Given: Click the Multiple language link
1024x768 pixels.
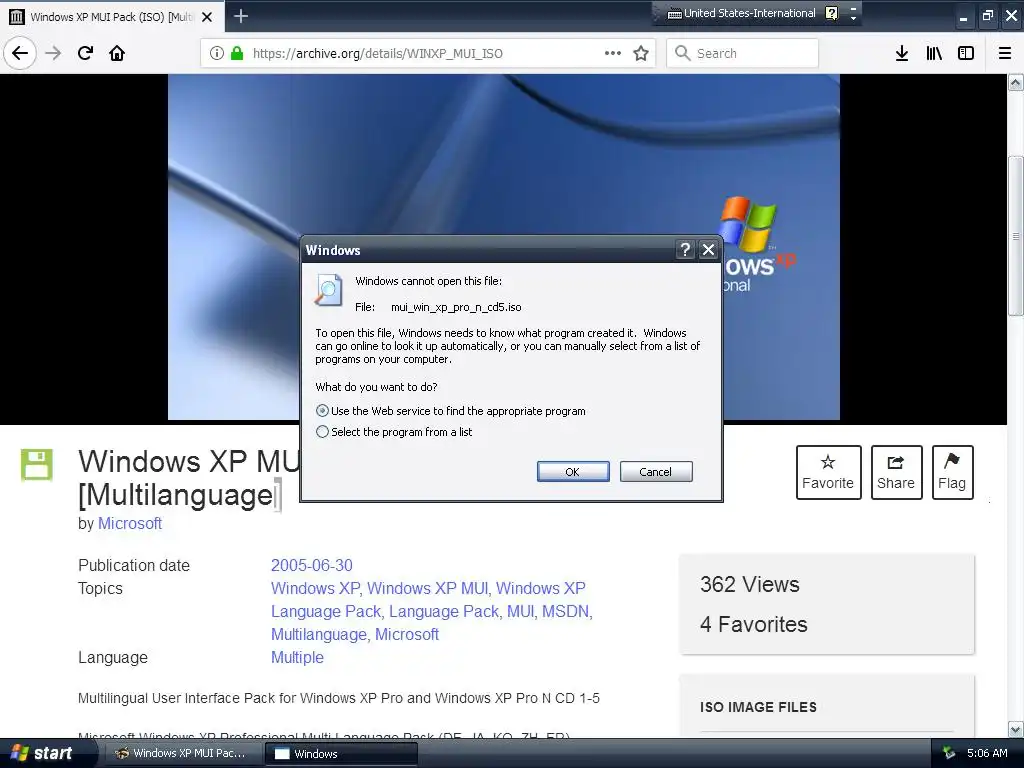Looking at the screenshot, I should point(297,657).
